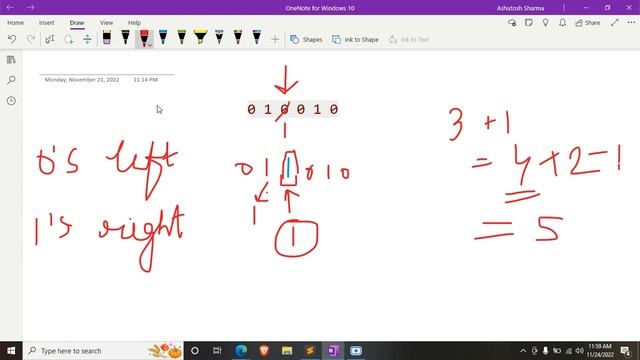Open the Help tab
Image resolution: width=640 pixels, height=360 pixels.
tap(134, 23)
